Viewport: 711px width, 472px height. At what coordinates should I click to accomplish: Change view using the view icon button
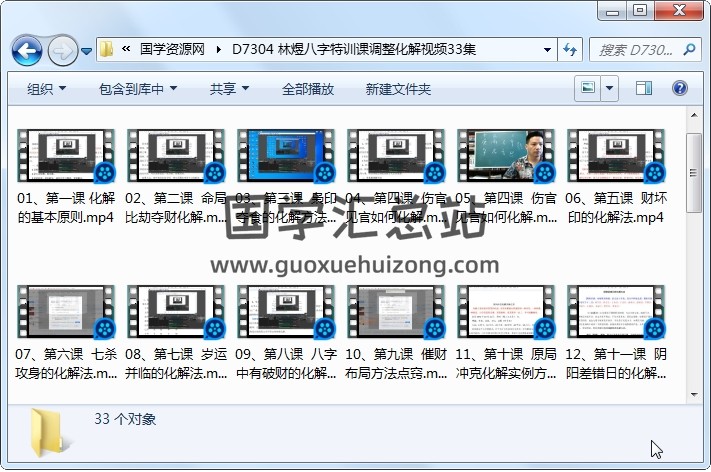point(588,88)
